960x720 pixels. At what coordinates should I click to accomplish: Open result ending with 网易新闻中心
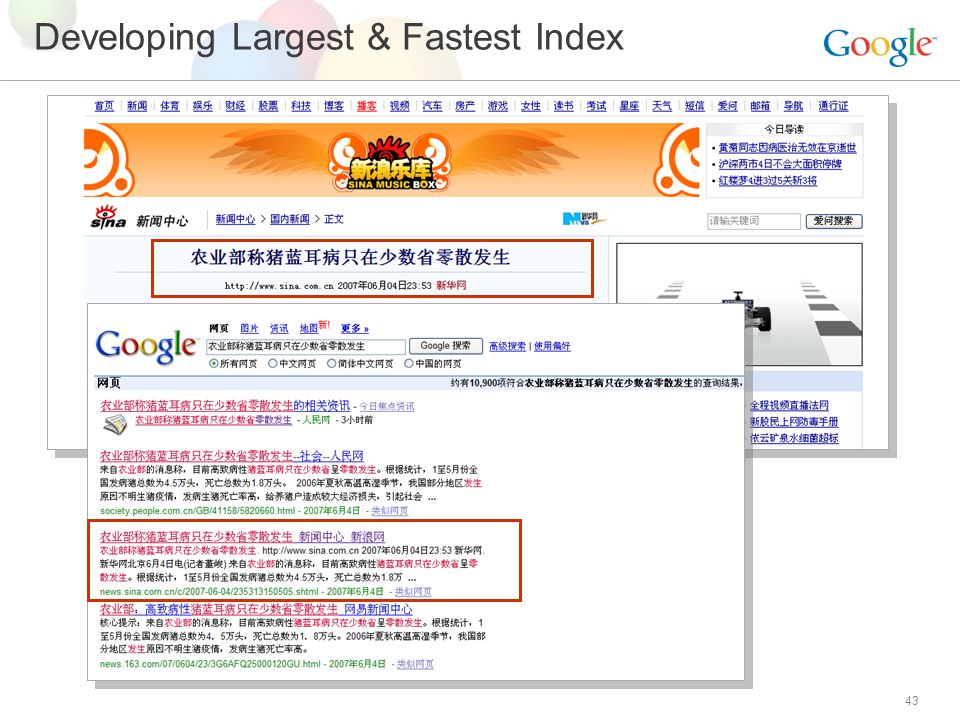click(x=256, y=610)
